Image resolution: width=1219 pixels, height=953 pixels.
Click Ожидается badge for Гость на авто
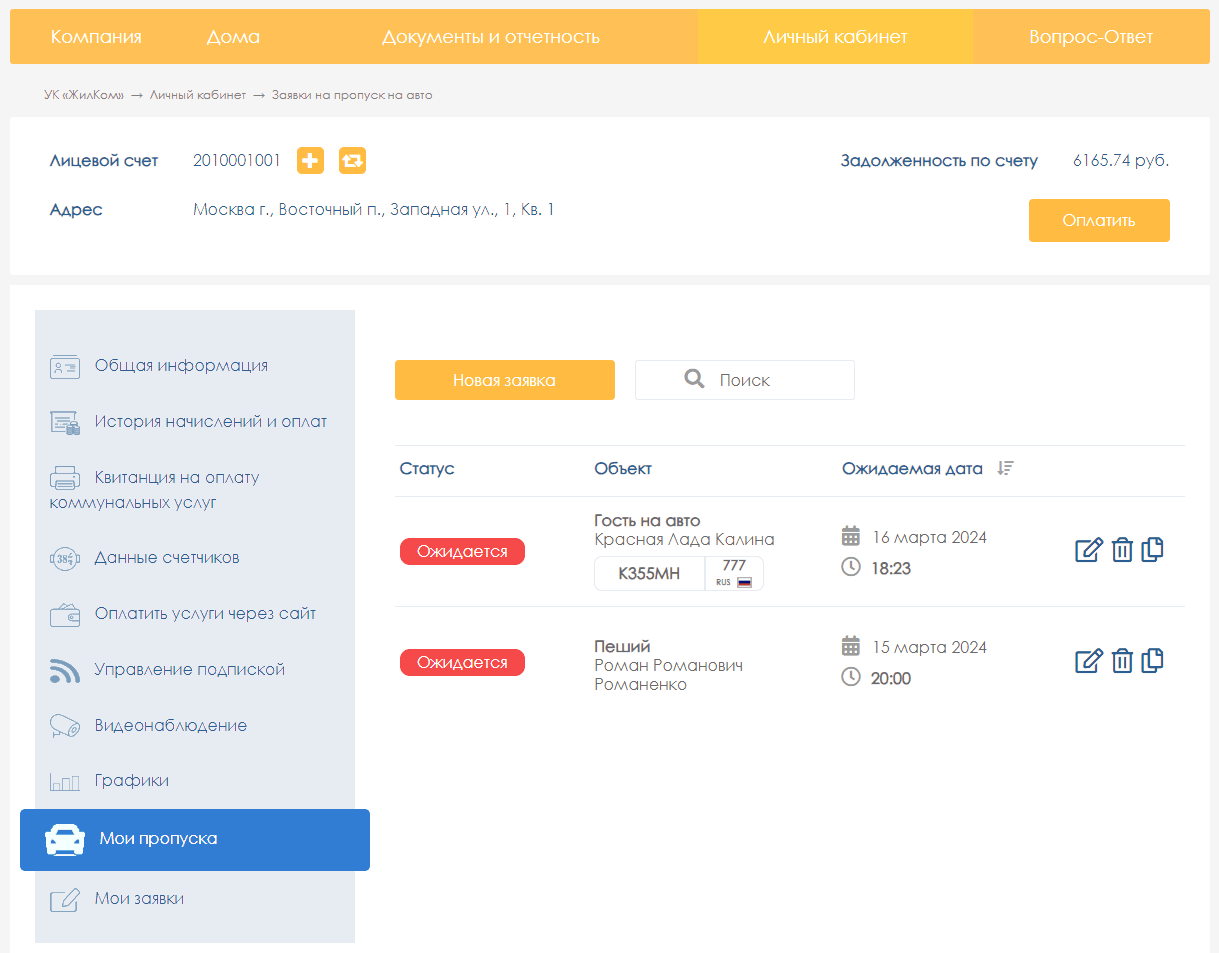462,552
